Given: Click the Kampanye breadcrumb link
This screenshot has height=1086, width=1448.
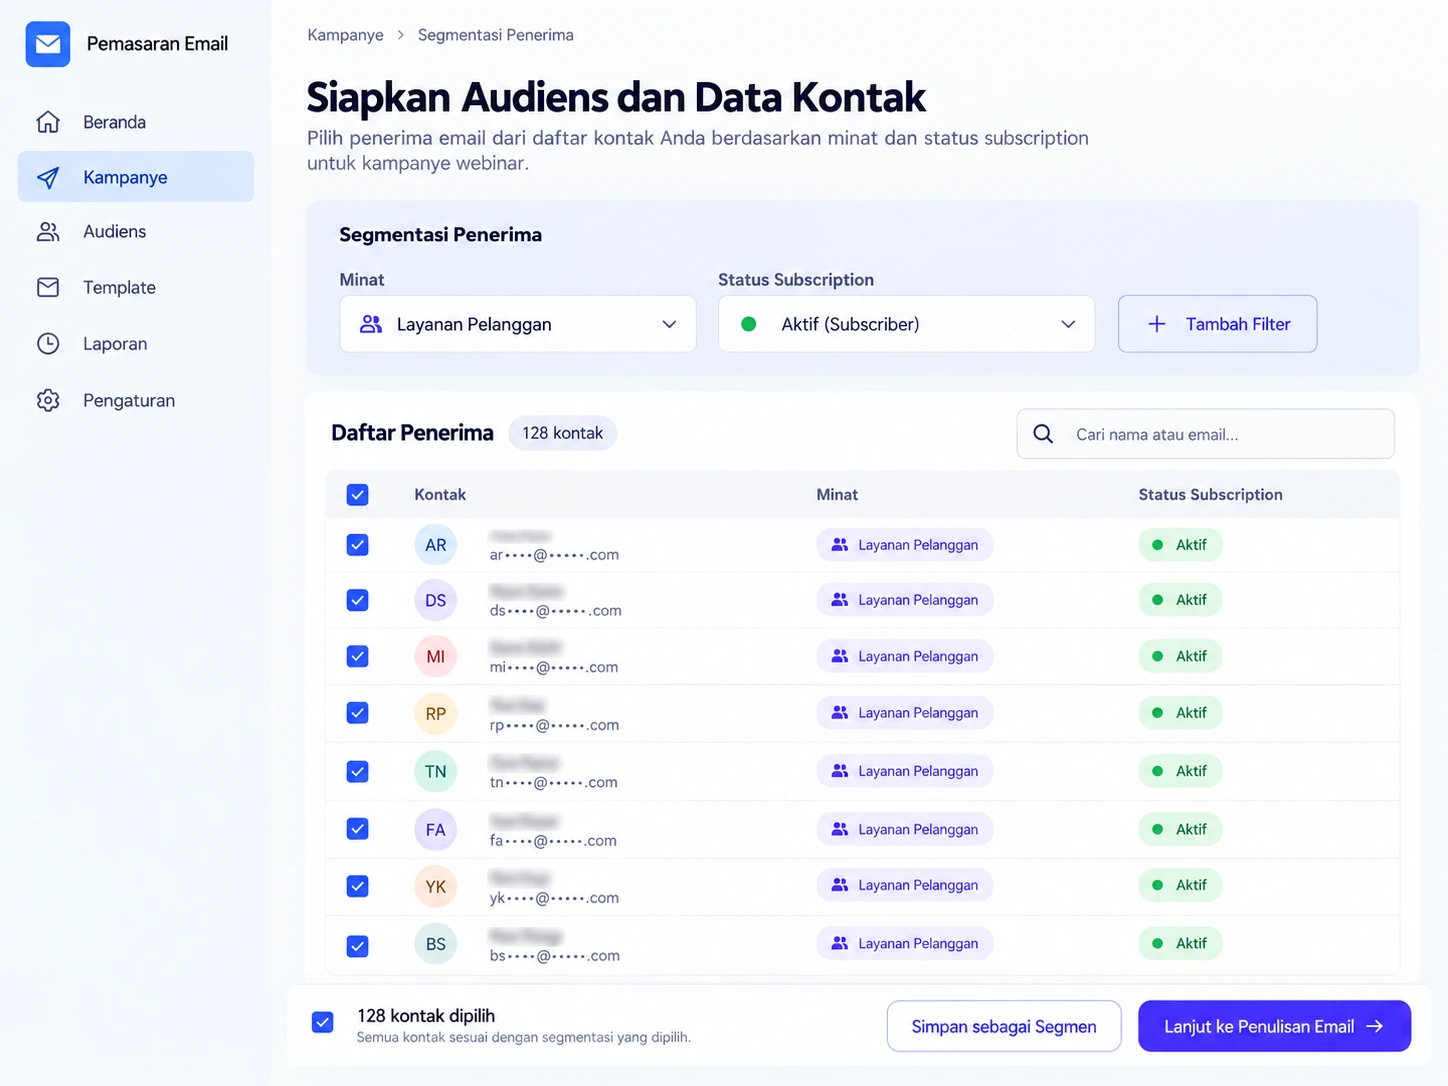Looking at the screenshot, I should tap(345, 35).
